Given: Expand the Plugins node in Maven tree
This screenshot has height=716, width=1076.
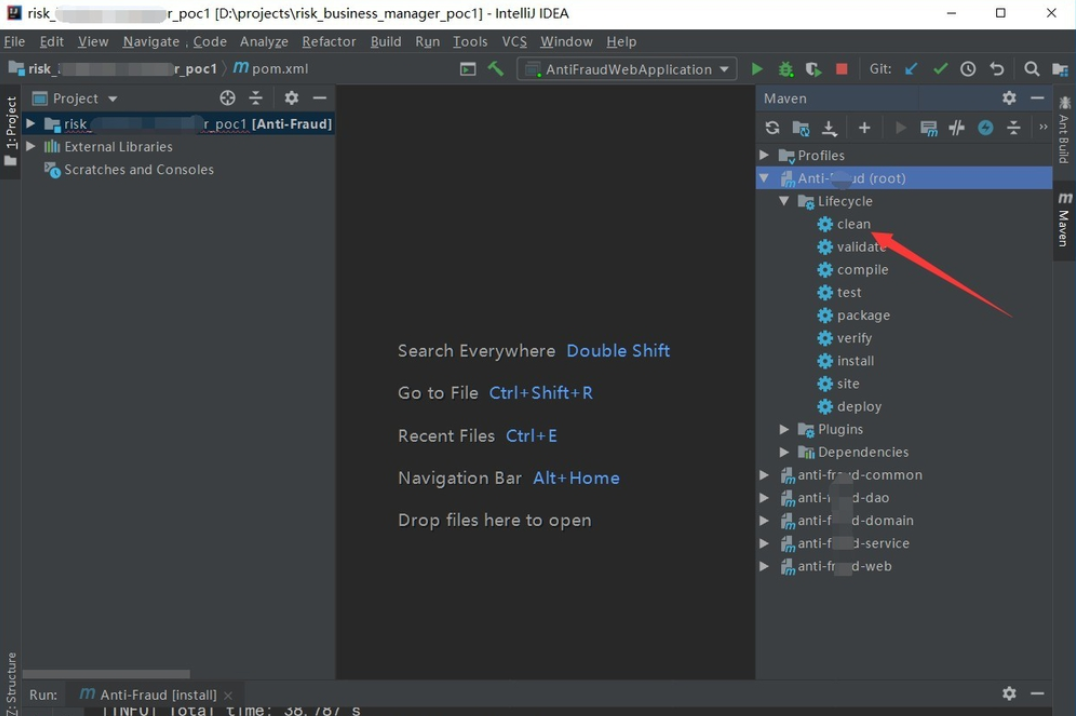Looking at the screenshot, I should click(x=785, y=429).
